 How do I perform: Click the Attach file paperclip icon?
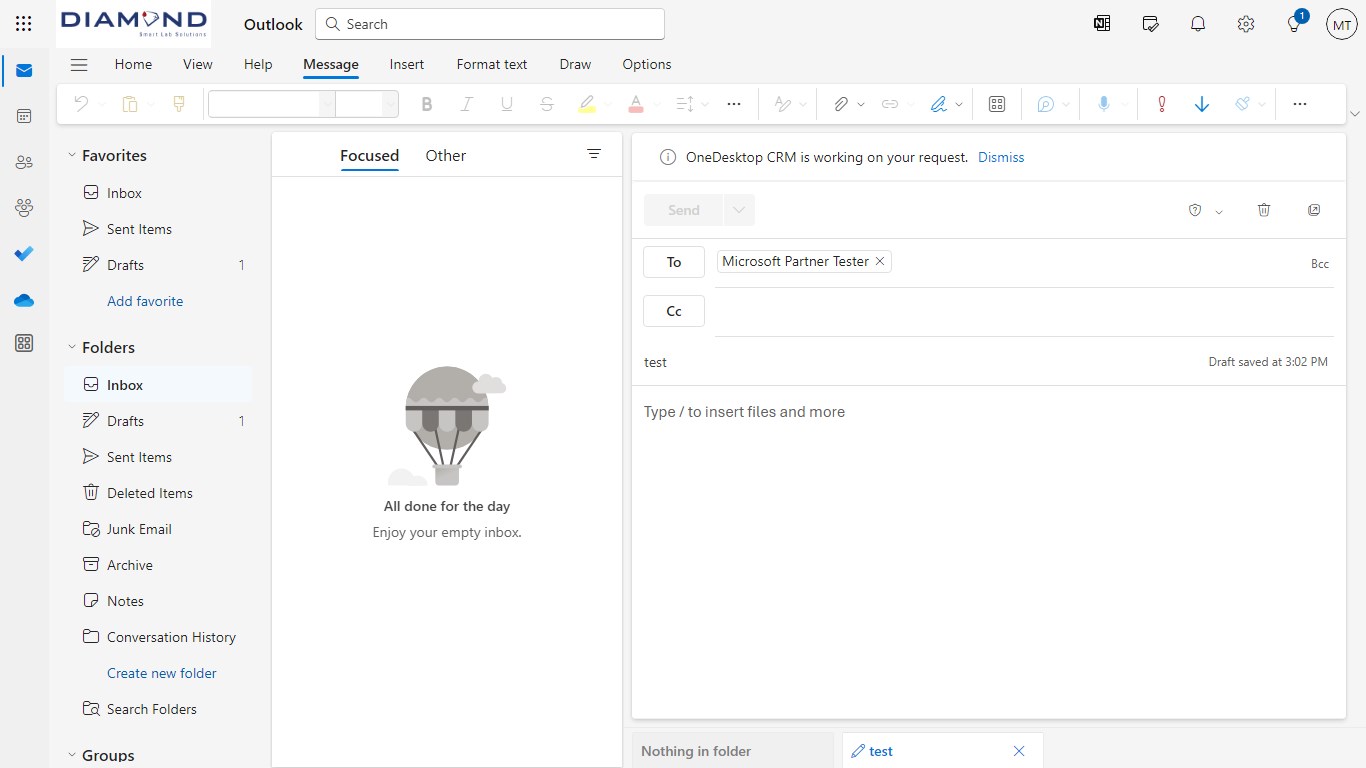pos(841,104)
